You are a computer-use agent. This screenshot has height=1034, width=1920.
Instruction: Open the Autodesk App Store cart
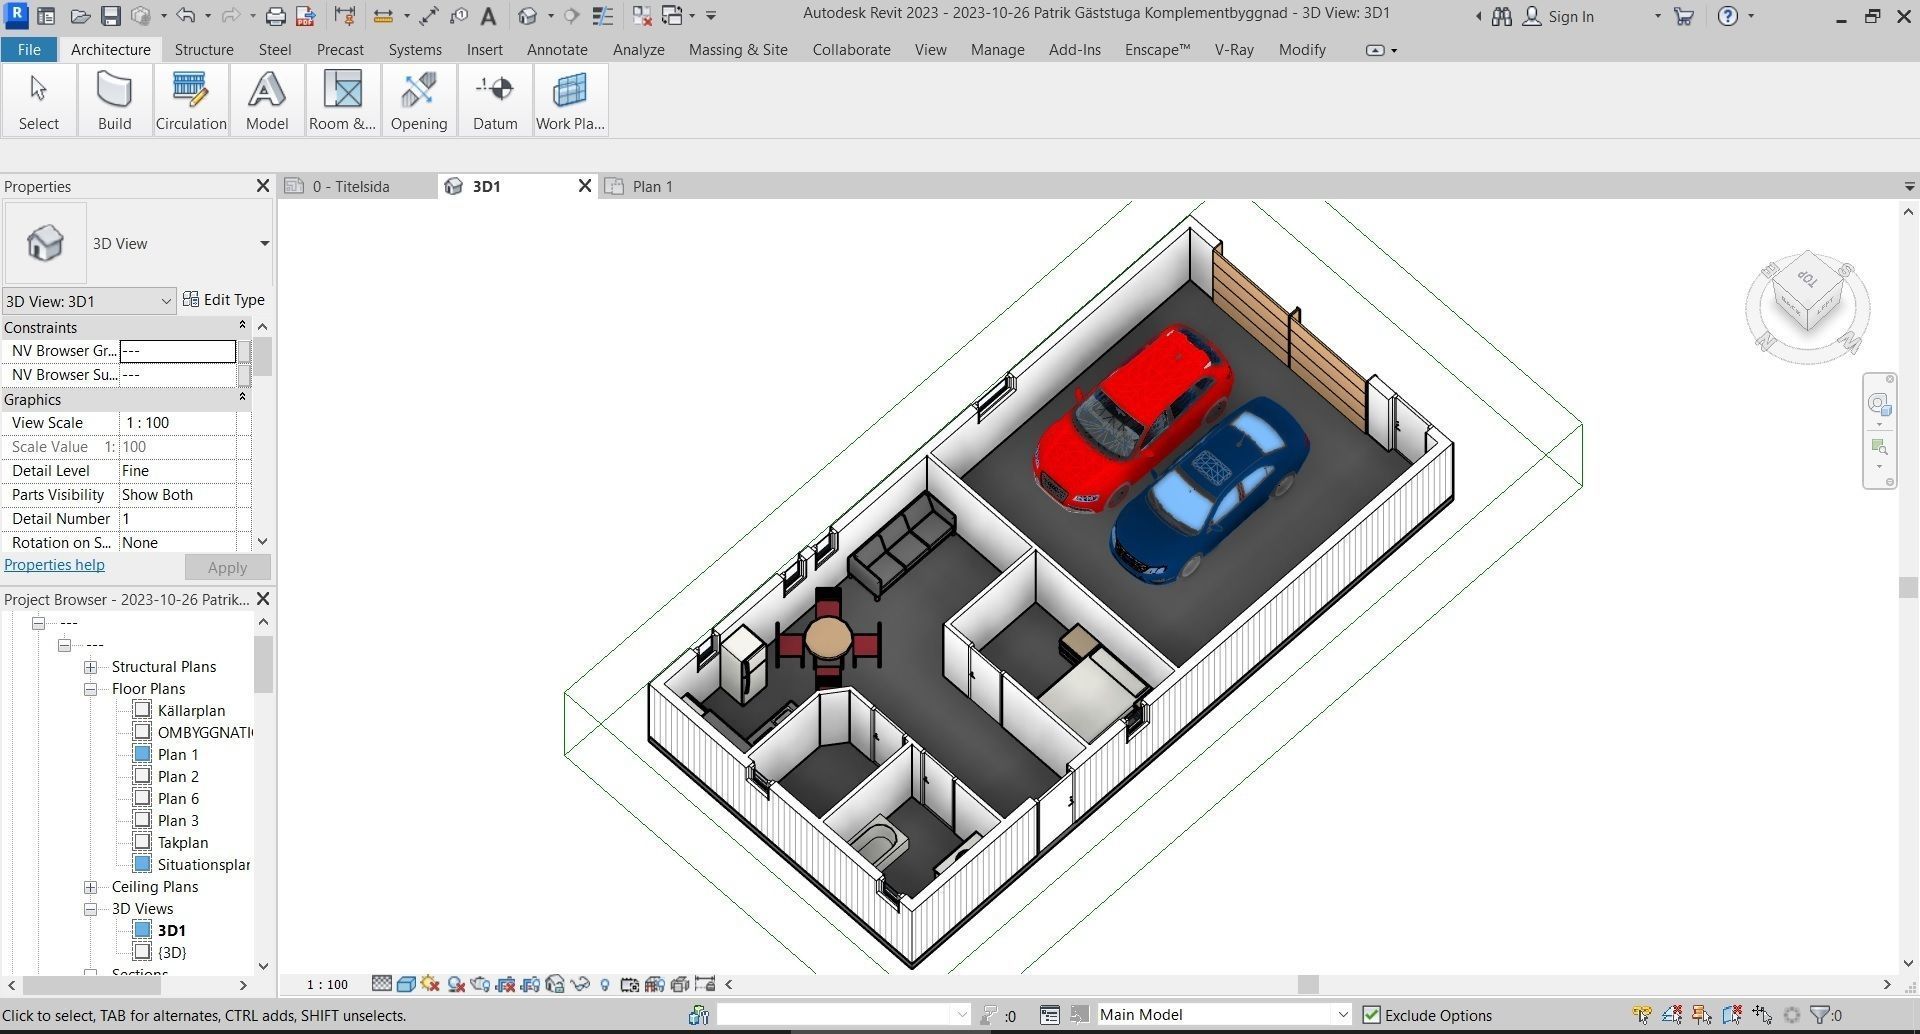1684,16
